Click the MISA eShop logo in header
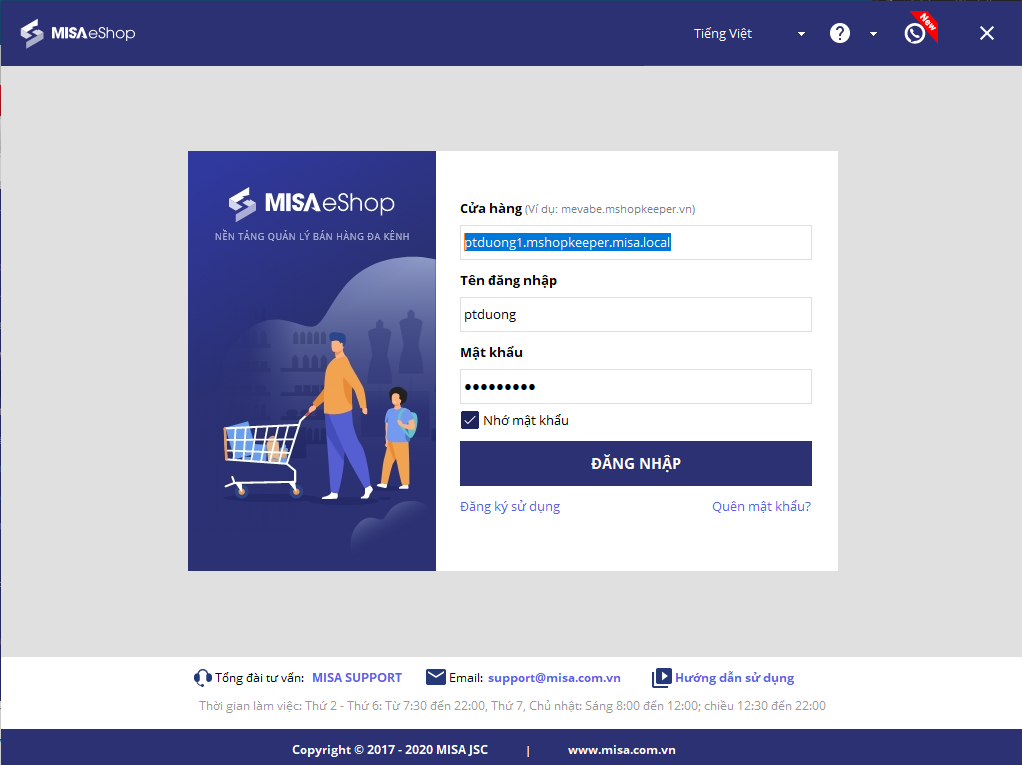This screenshot has width=1022, height=765. point(78,33)
